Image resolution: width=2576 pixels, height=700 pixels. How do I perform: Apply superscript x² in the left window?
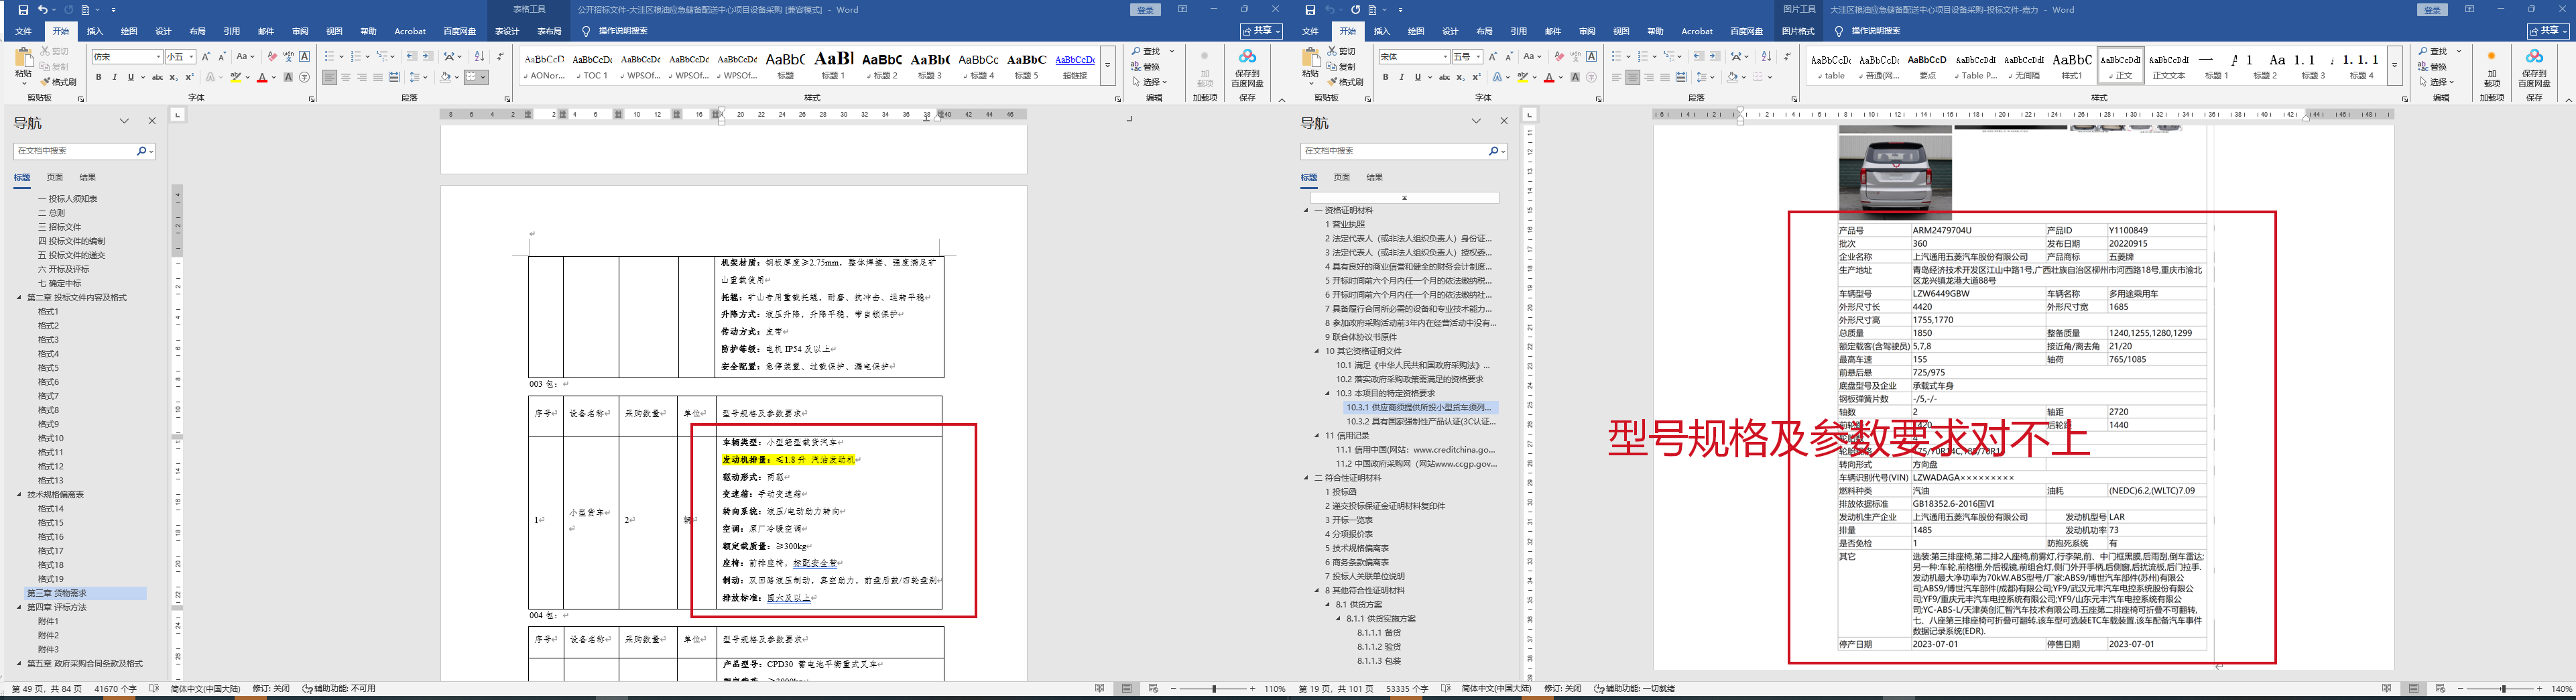(189, 77)
